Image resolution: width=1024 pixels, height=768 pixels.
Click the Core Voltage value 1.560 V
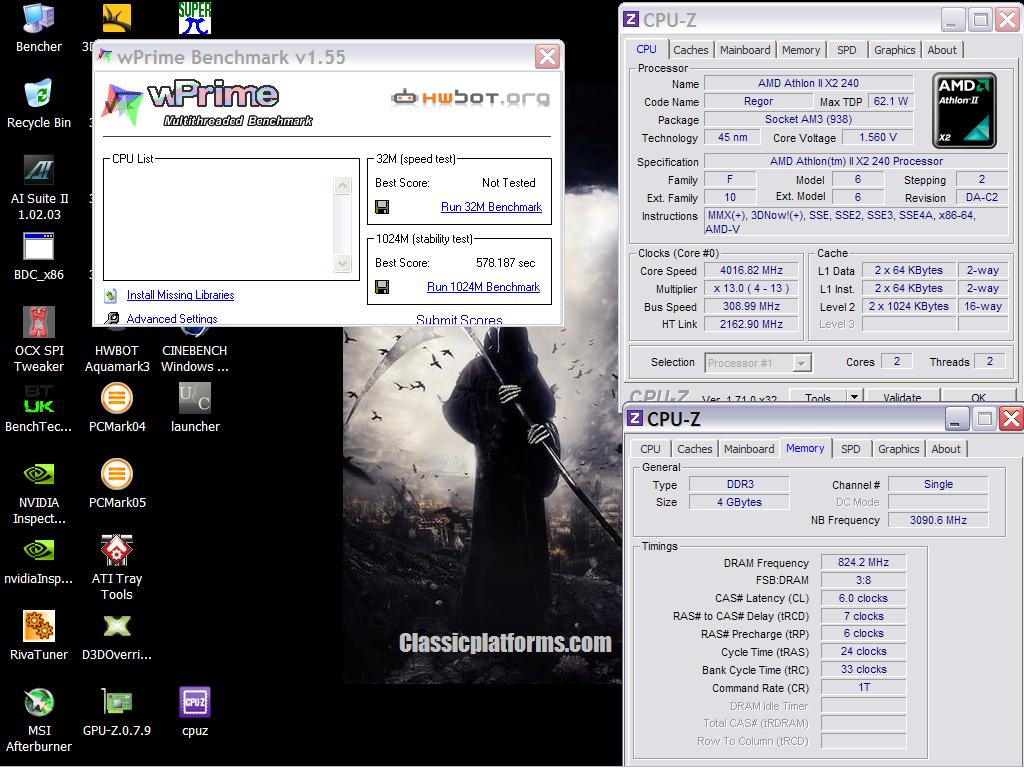[x=877, y=138]
